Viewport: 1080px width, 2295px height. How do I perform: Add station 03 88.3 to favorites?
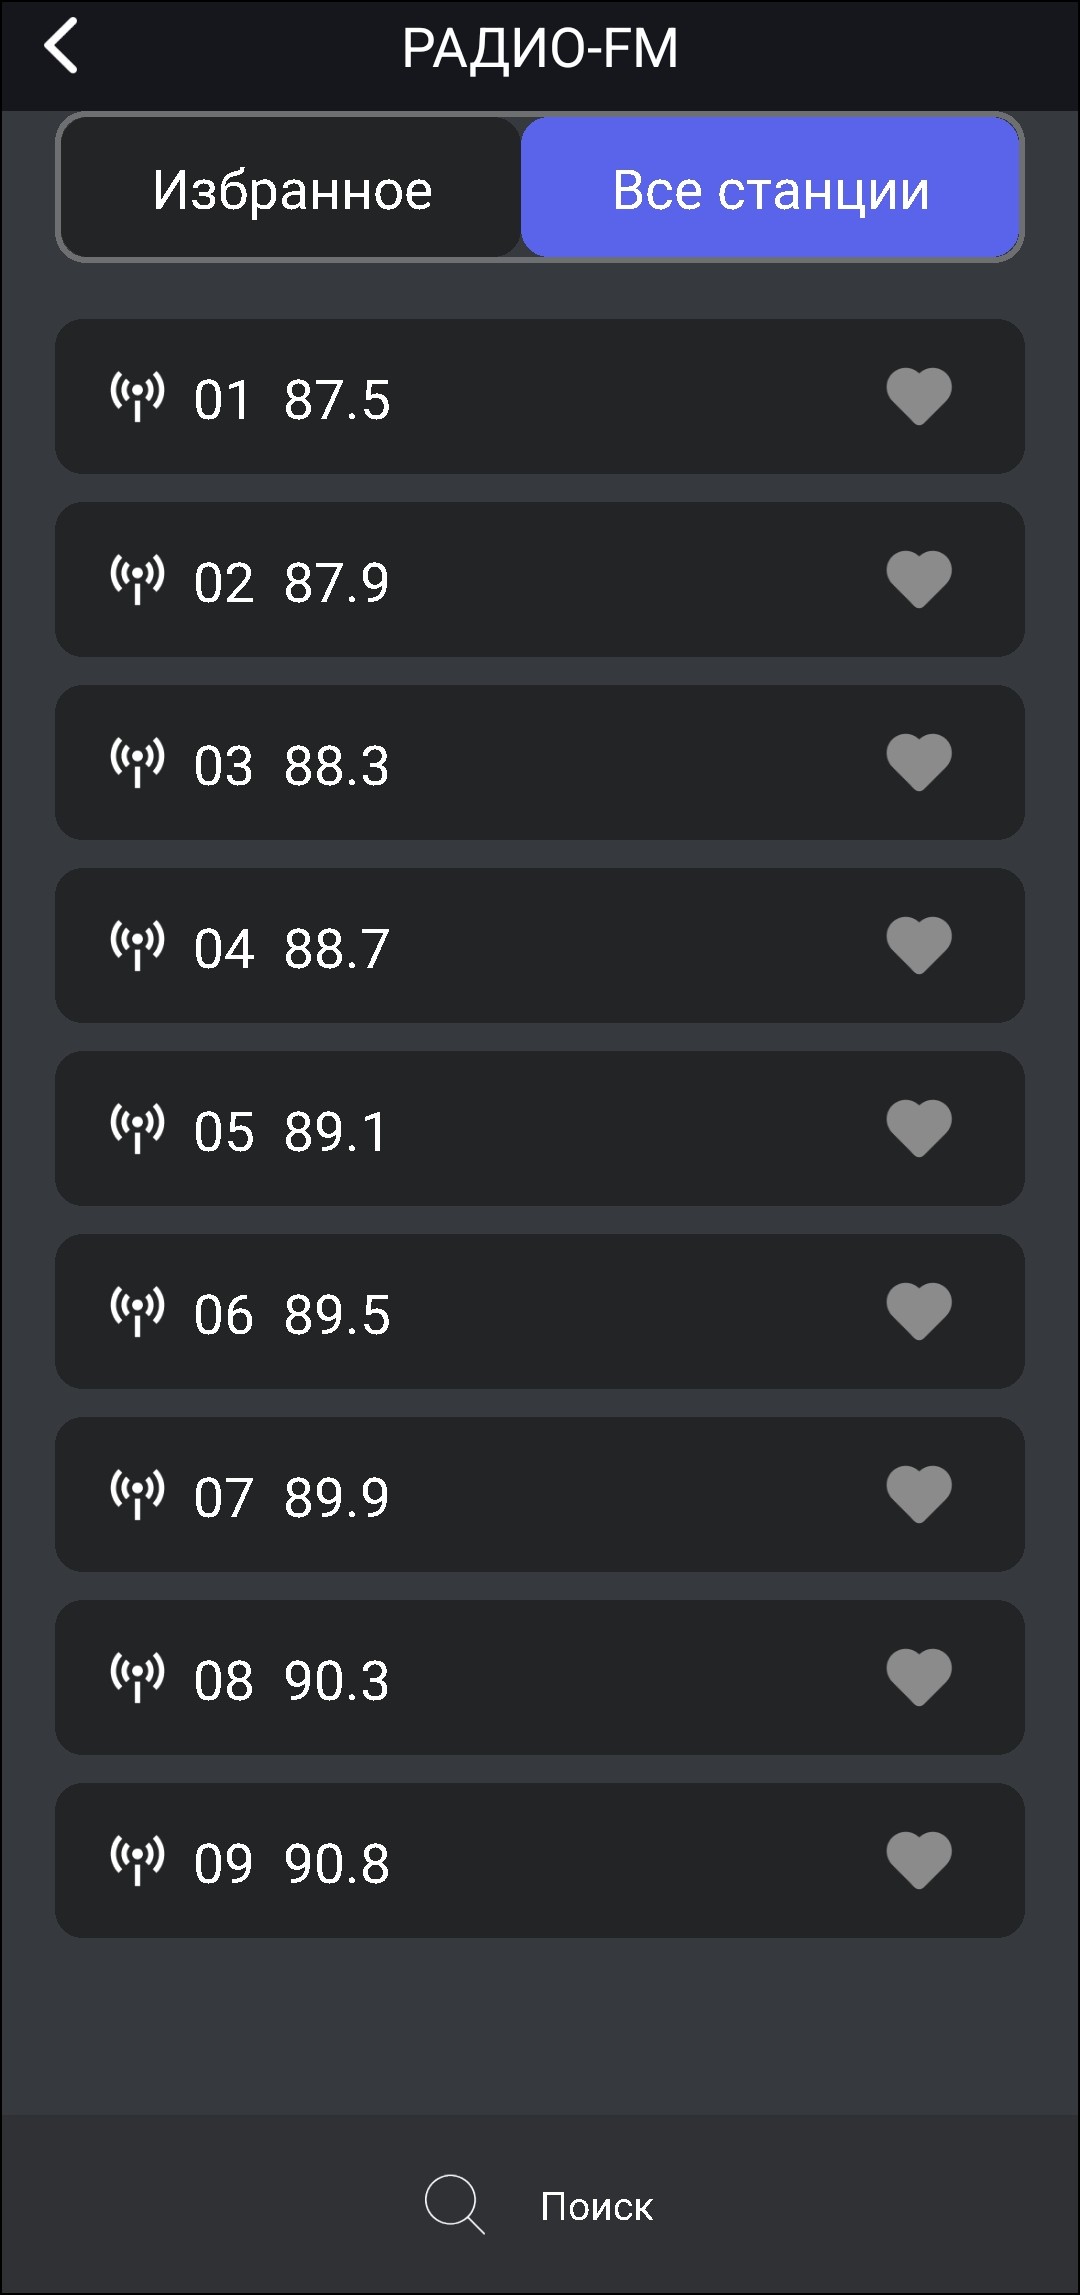[918, 762]
